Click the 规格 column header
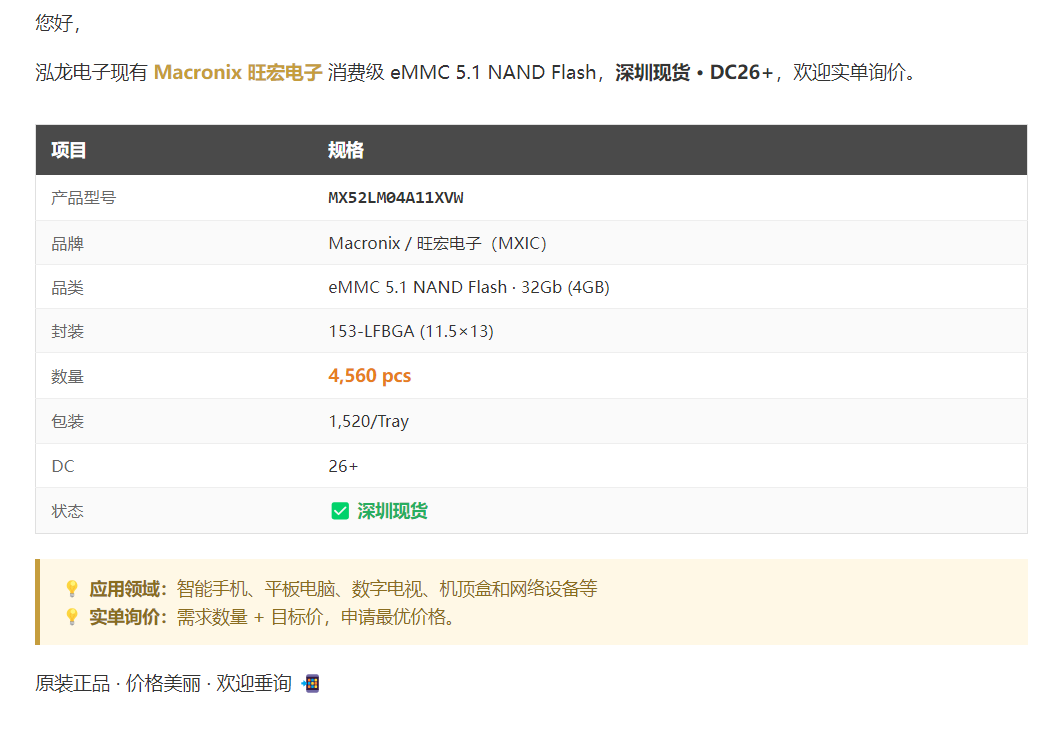This screenshot has height=736, width=1064. click(x=346, y=150)
